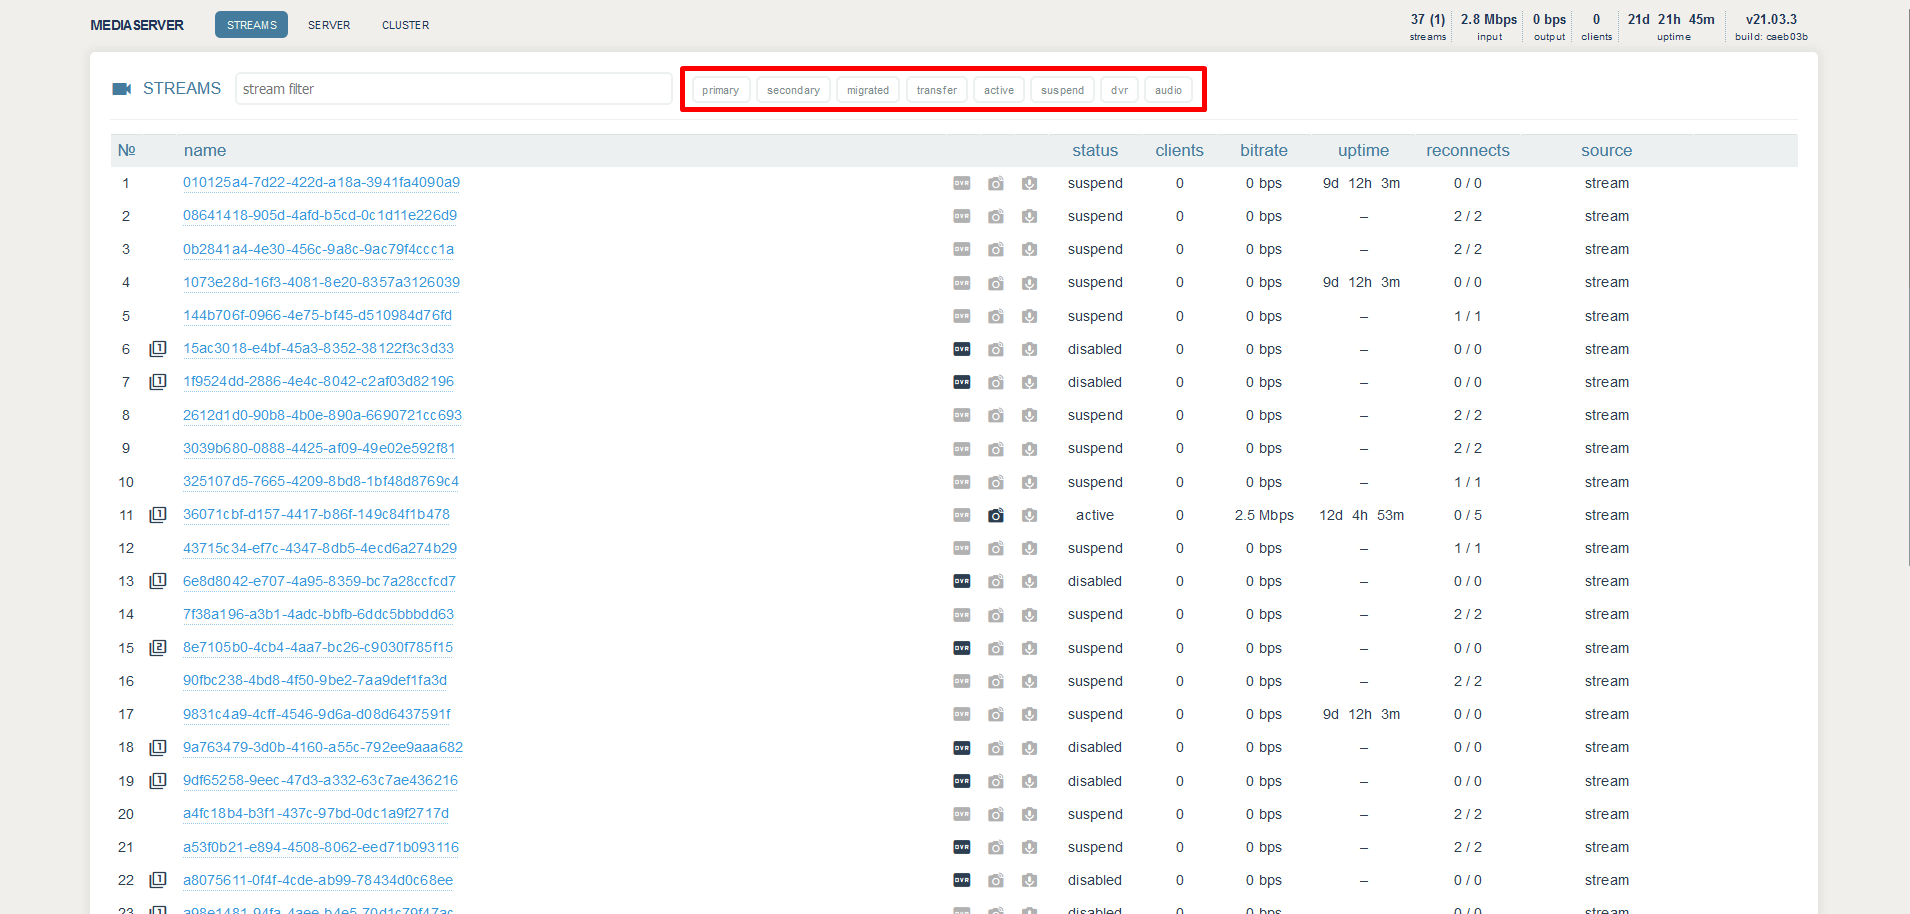The height and width of the screenshot is (914, 1910).
Task: Open the CLUSTER tab
Action: tap(405, 25)
